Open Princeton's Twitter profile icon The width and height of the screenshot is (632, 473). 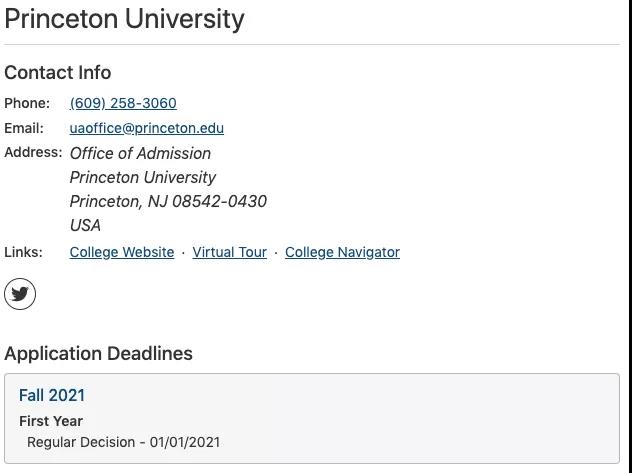[x=20, y=294]
